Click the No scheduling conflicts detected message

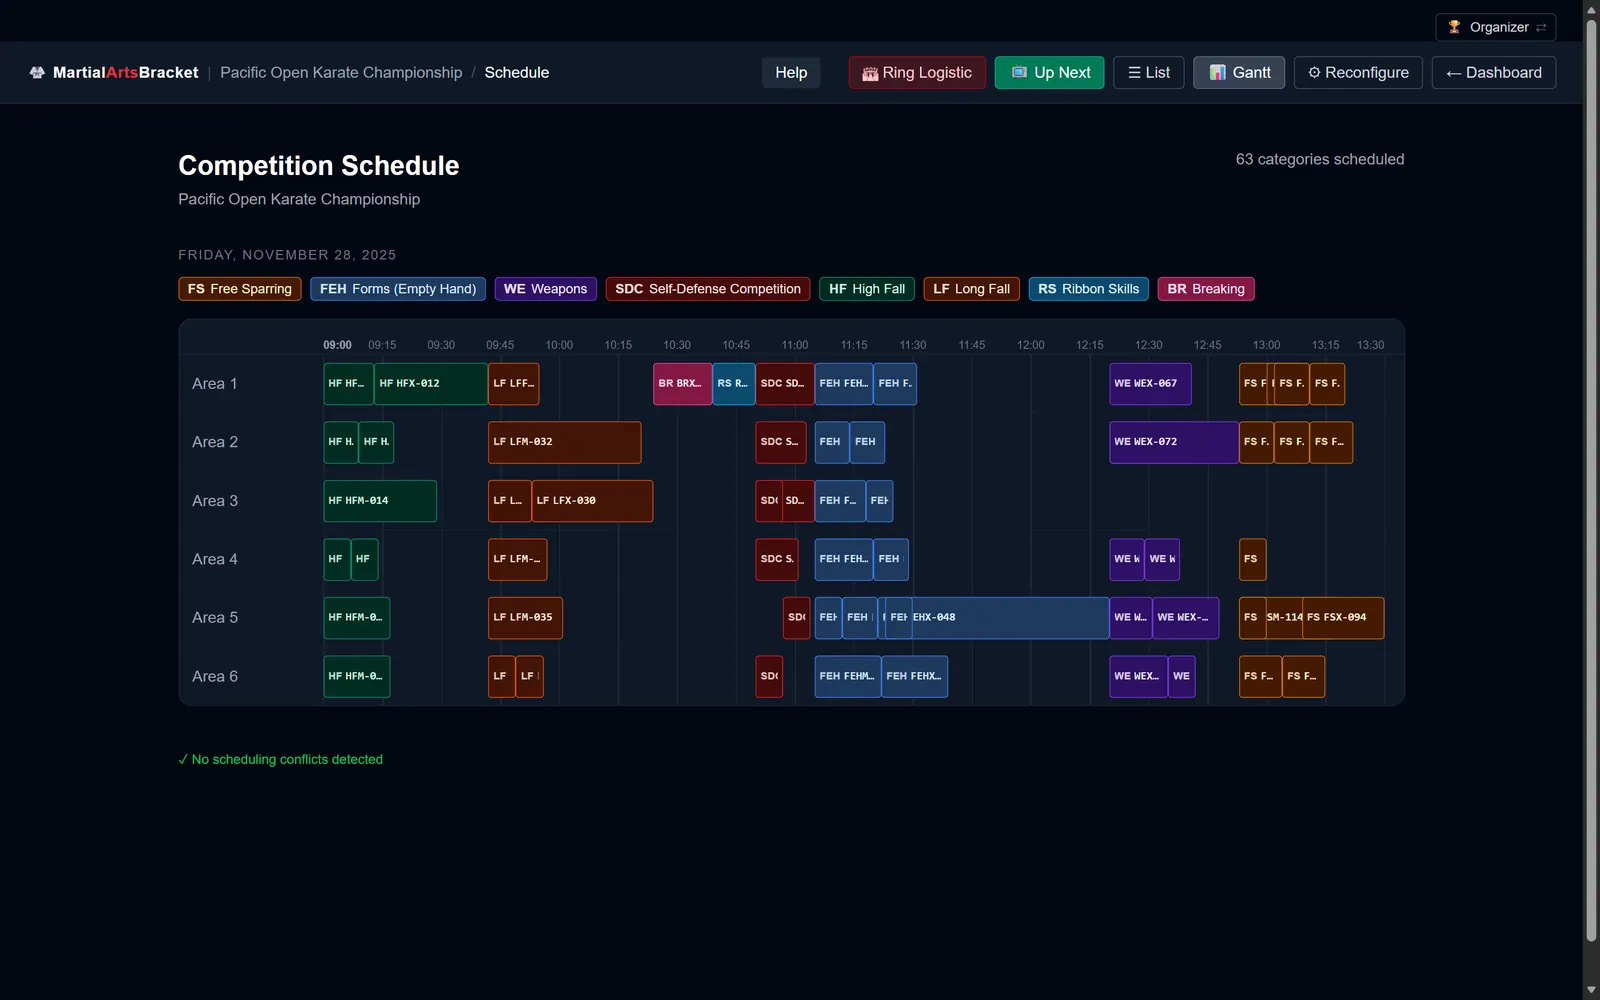(281, 760)
